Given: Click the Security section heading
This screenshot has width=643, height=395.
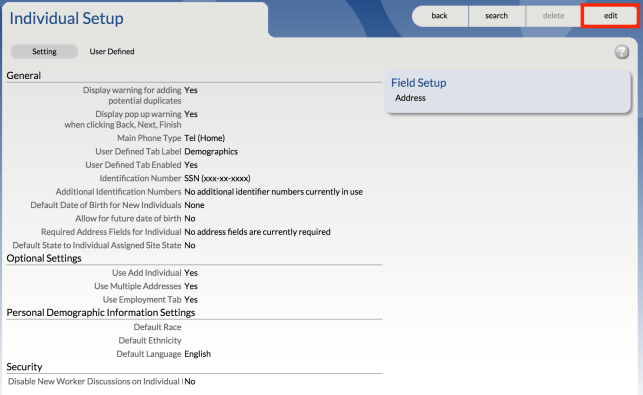Looking at the screenshot, I should (x=24, y=367).
